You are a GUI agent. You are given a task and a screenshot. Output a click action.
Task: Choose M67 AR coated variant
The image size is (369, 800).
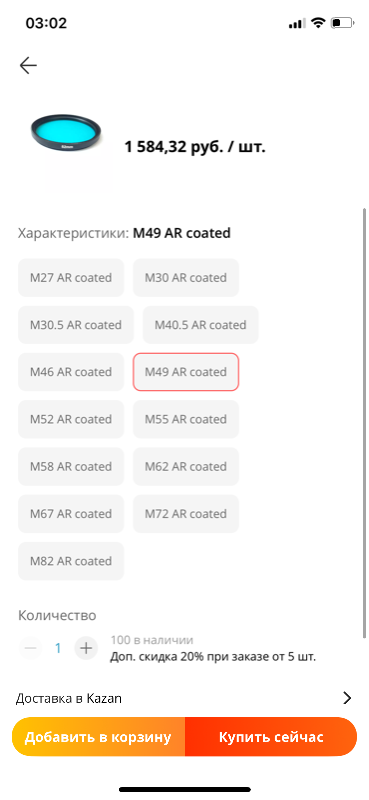[x=71, y=514]
